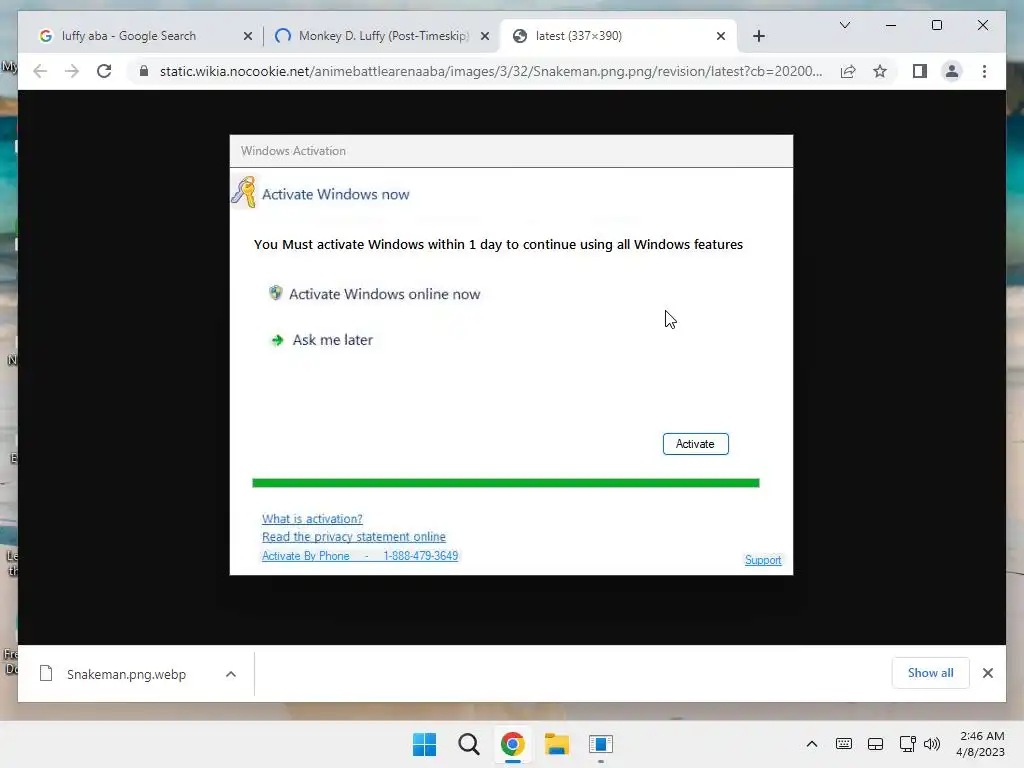
Task: Click the green progress bar
Action: pyautogui.click(x=505, y=483)
